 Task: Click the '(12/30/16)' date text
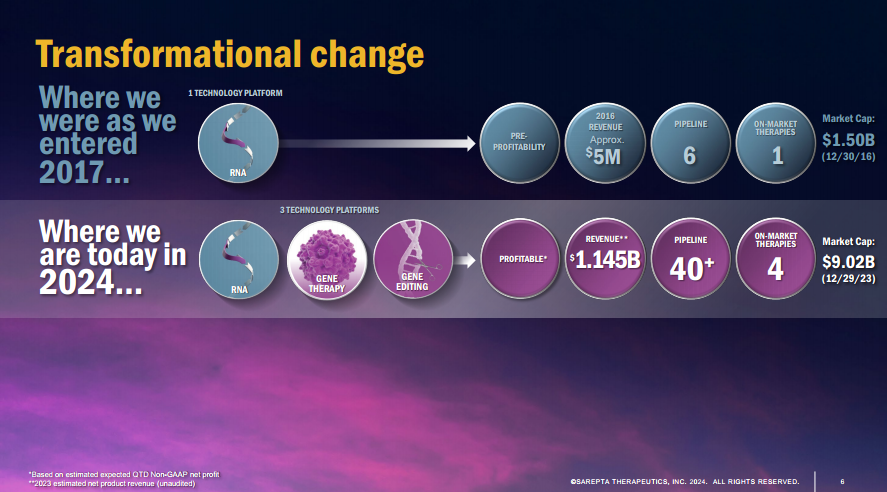[849, 157]
